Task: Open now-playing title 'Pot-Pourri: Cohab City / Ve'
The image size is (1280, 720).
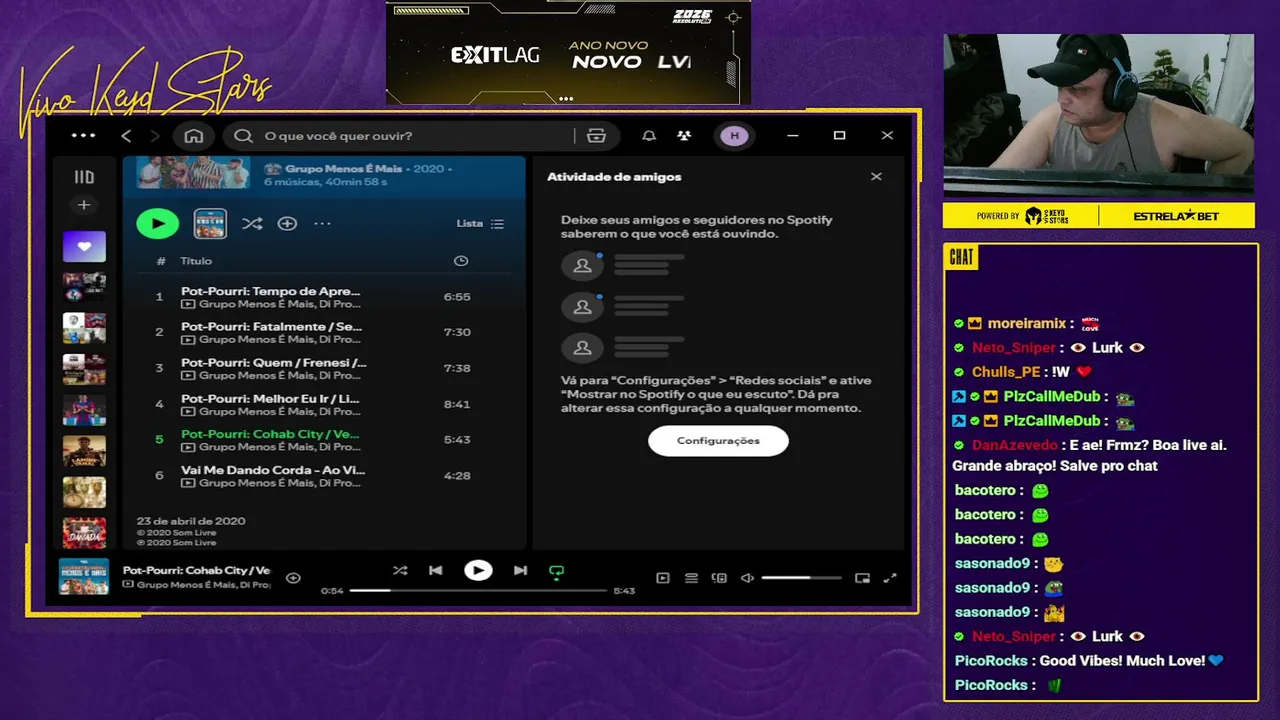Action: [196, 570]
